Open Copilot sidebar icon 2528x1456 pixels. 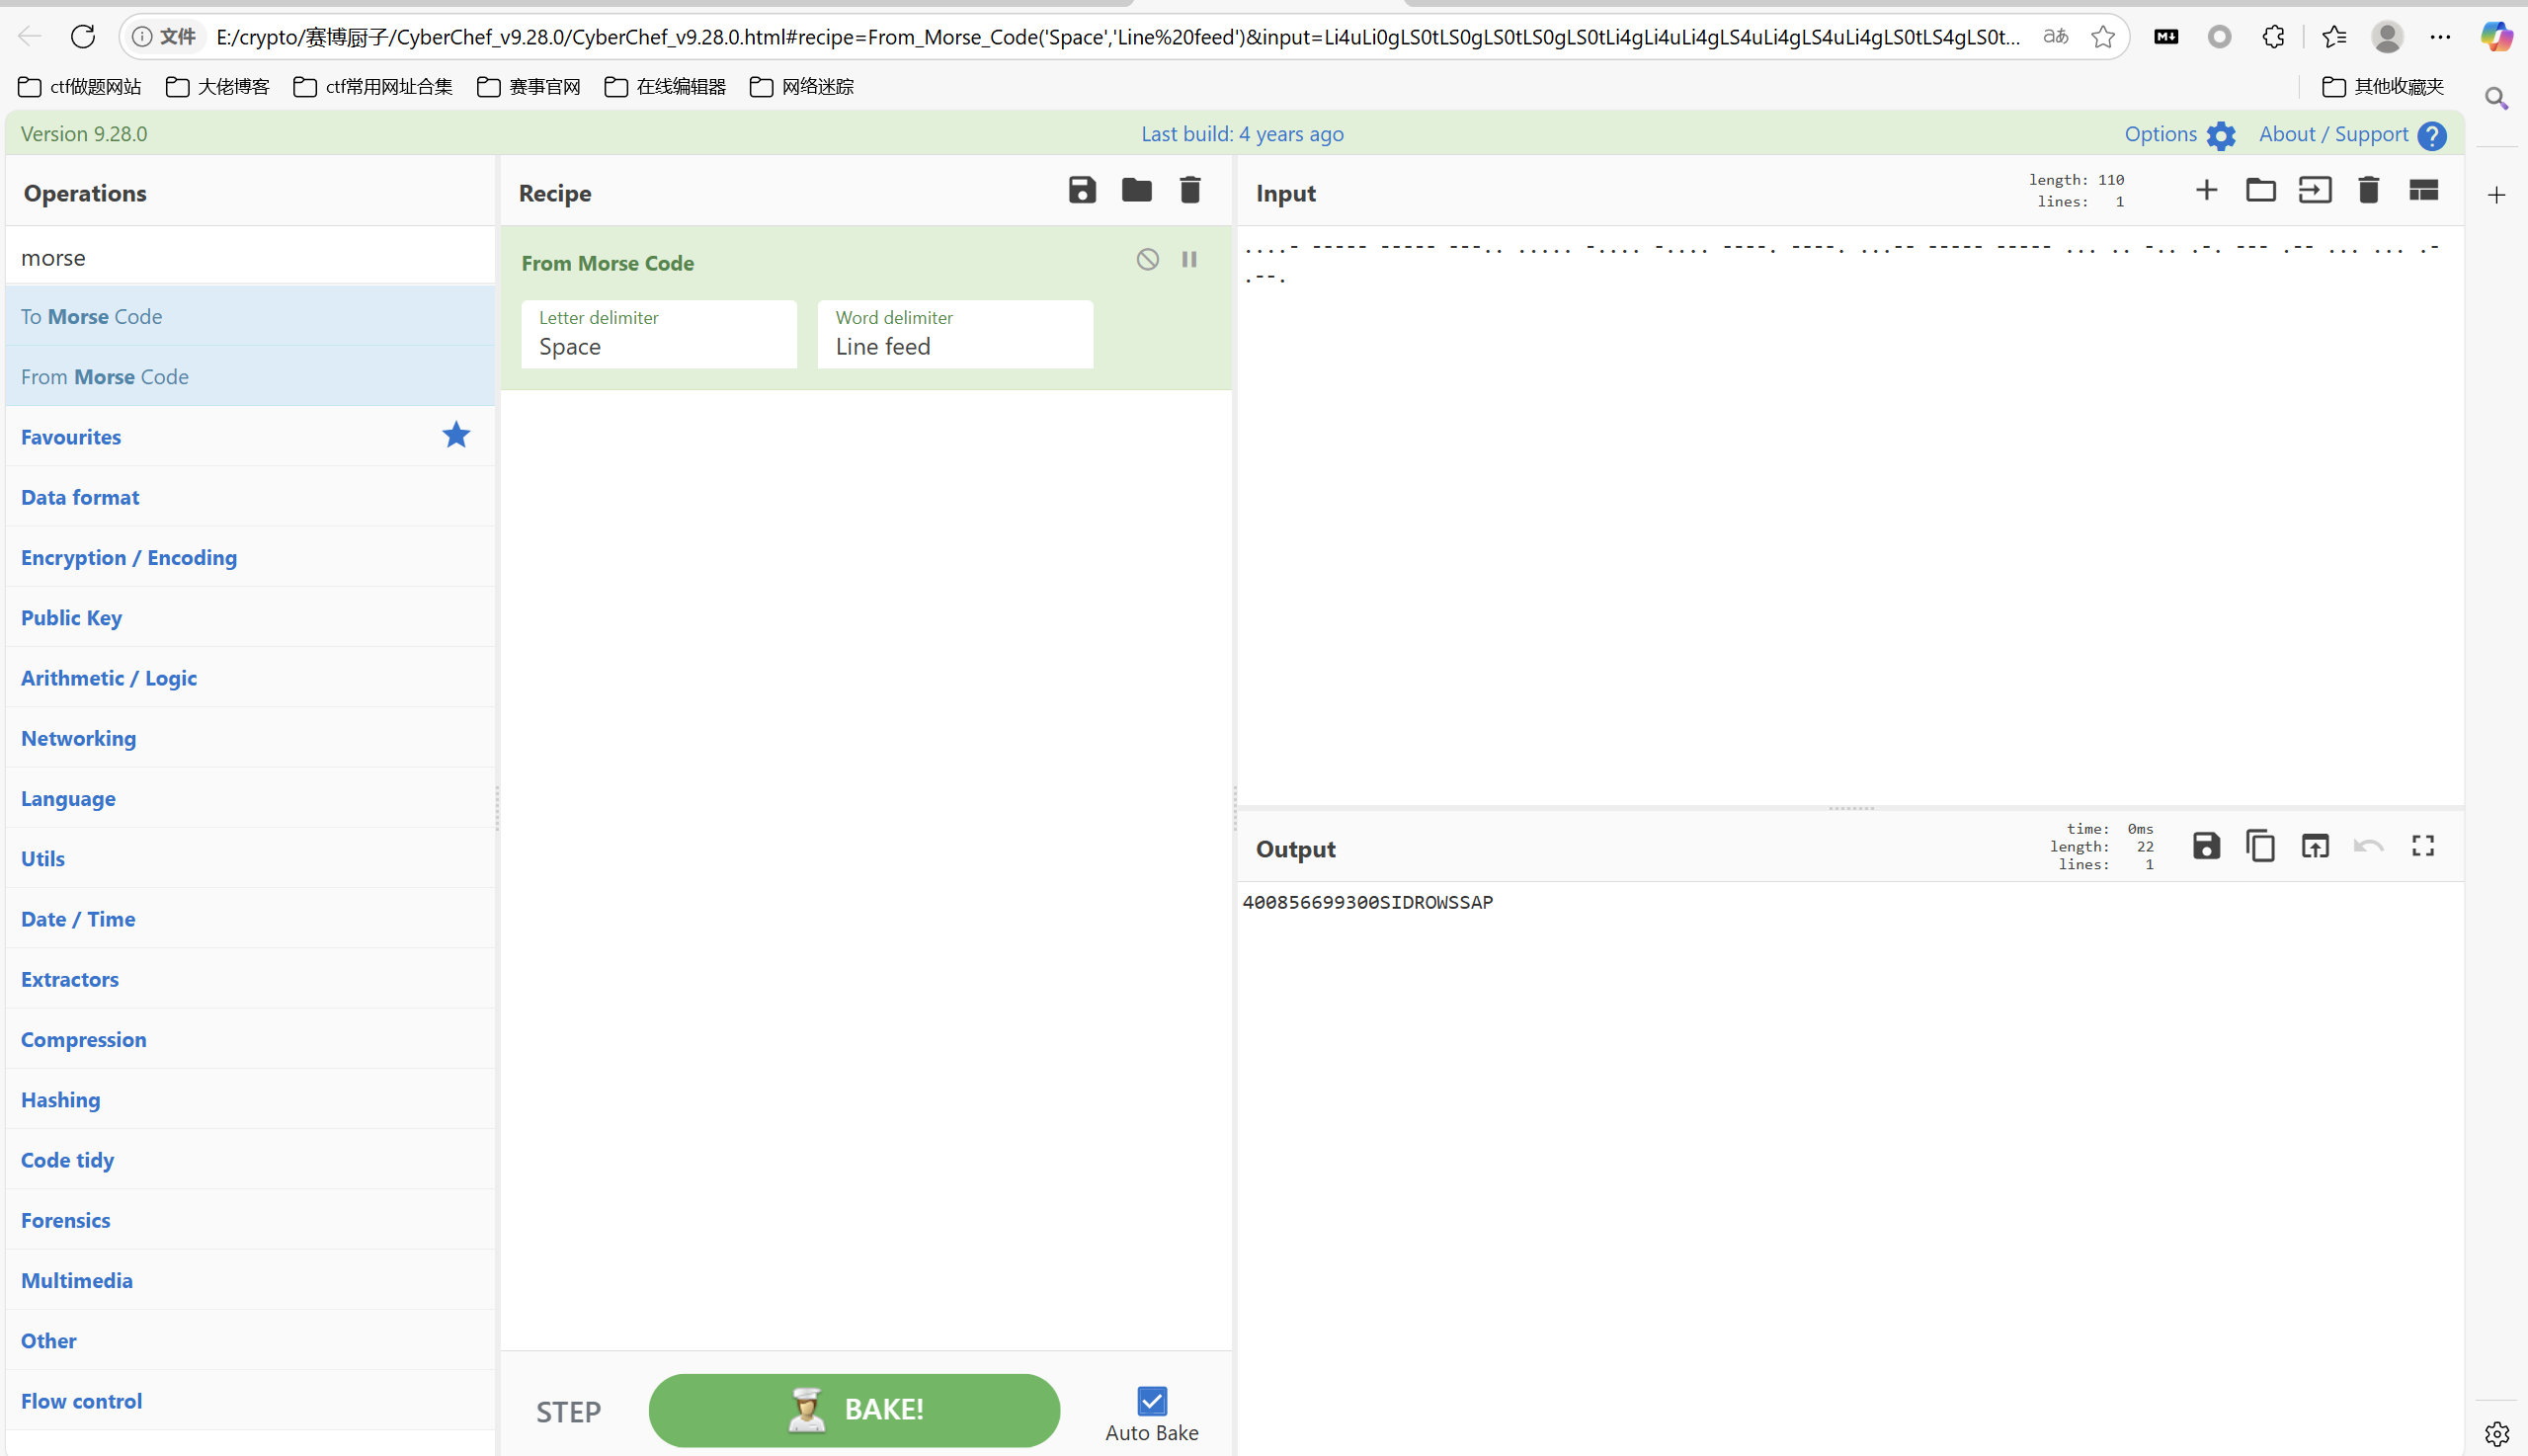coord(2497,37)
